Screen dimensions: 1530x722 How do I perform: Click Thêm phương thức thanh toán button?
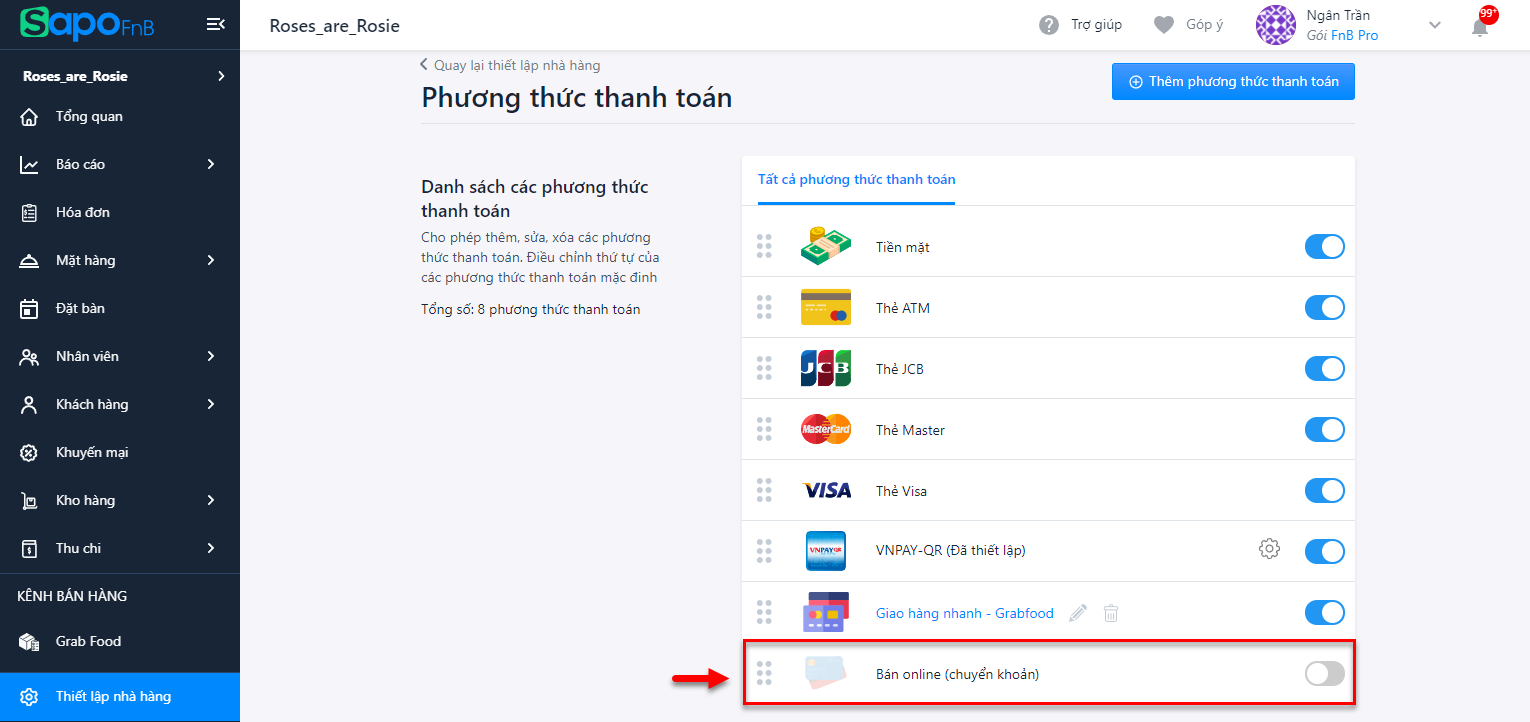click(1233, 82)
